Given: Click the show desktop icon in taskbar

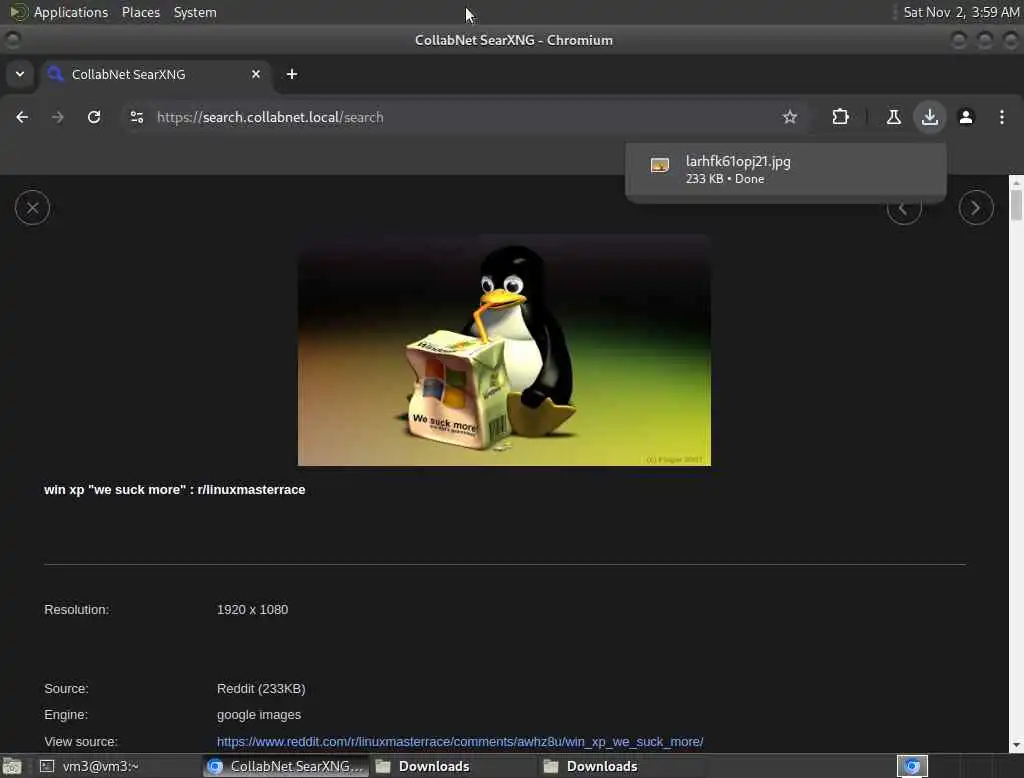Looking at the screenshot, I should [12, 766].
